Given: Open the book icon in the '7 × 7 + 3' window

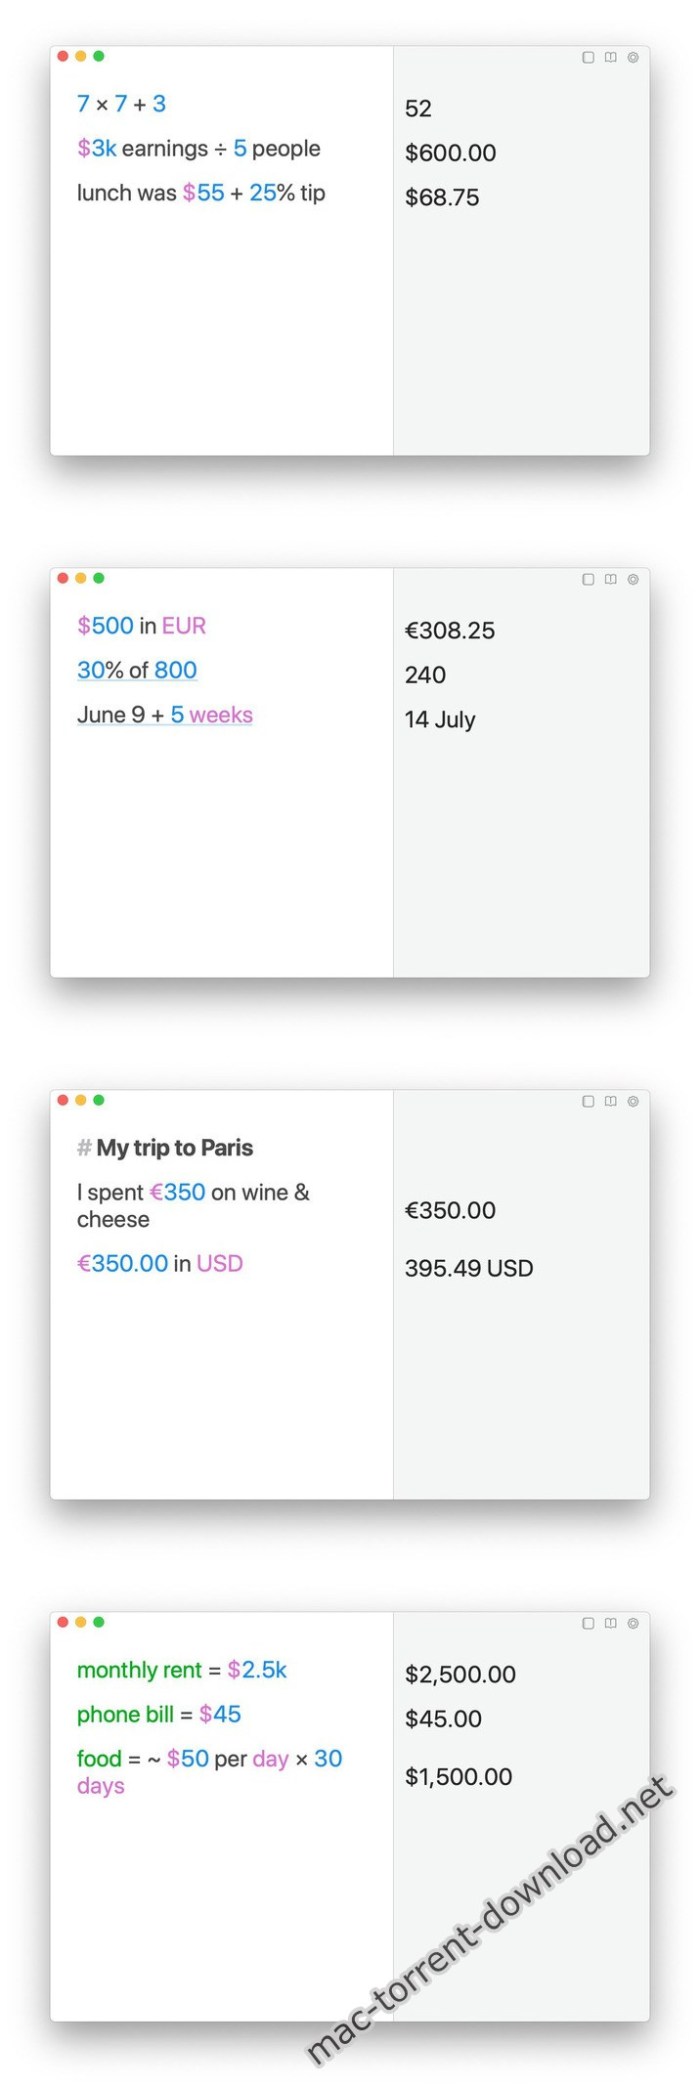Looking at the screenshot, I should pyautogui.click(x=611, y=58).
